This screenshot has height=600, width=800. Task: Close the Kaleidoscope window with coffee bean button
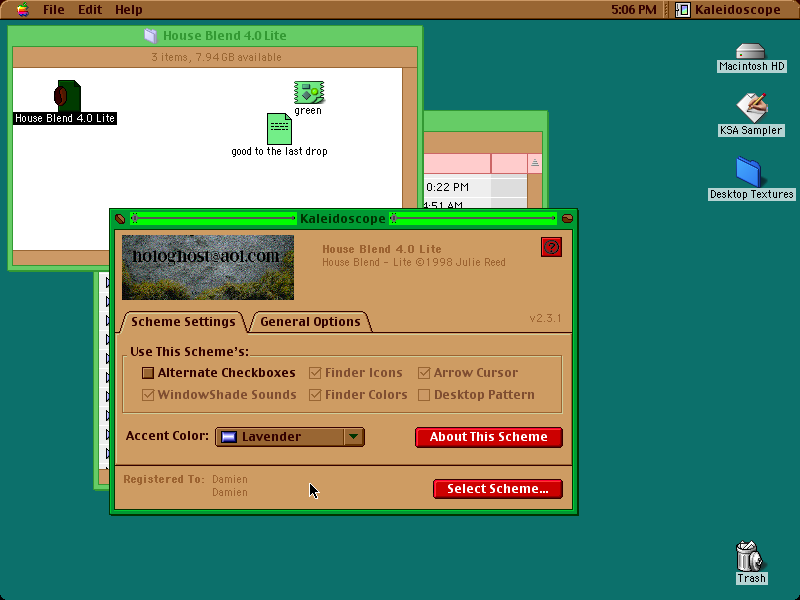(x=120, y=219)
